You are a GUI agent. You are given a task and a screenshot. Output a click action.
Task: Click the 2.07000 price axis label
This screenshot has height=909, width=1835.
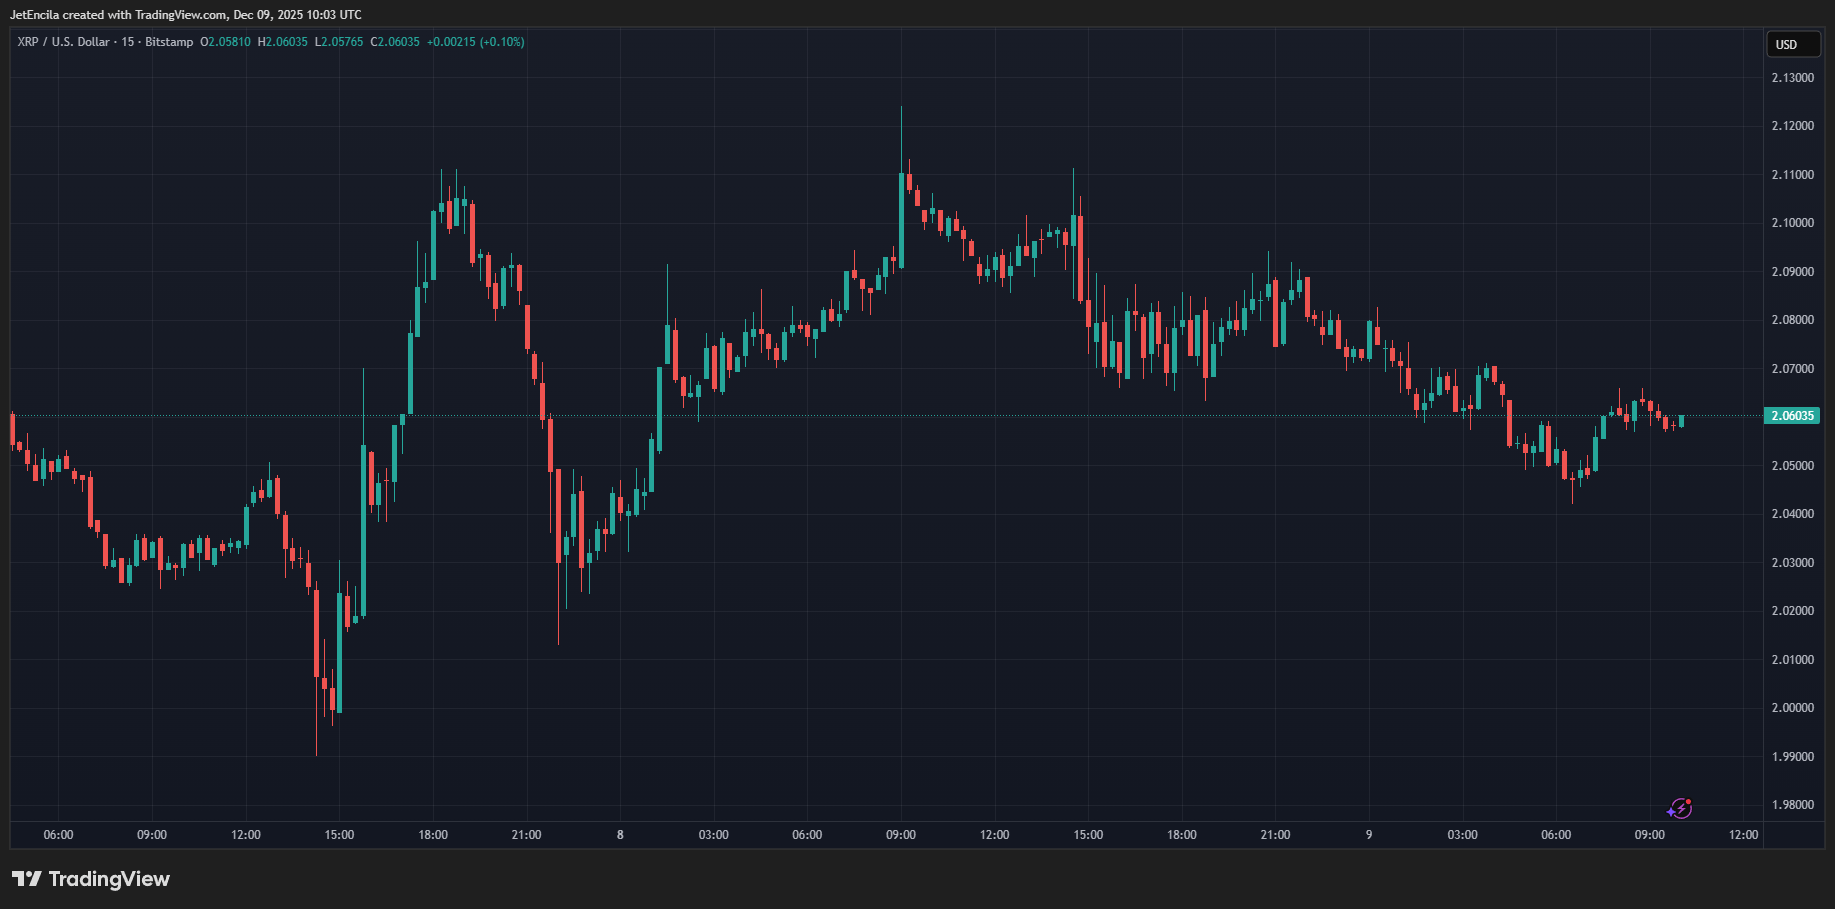(x=1793, y=369)
